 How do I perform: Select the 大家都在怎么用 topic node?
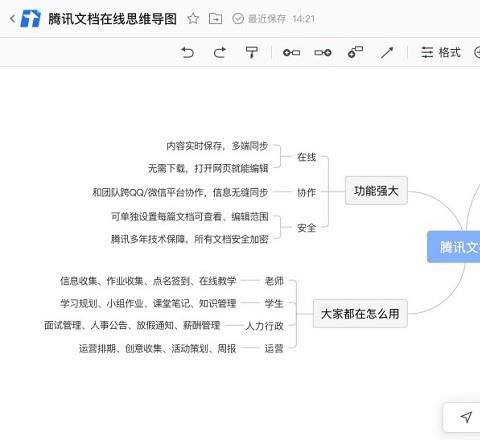point(360,314)
